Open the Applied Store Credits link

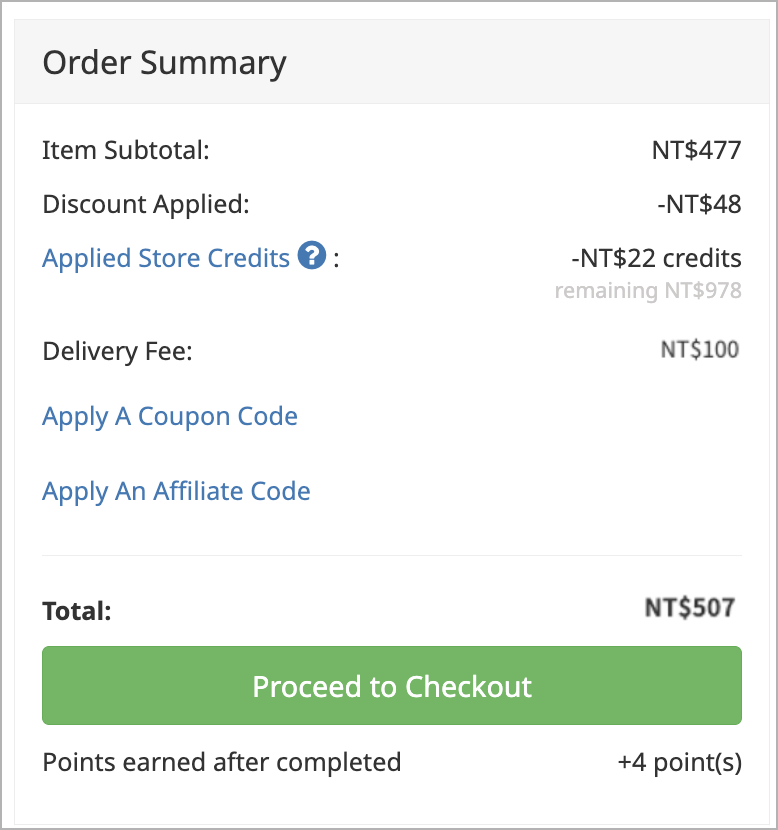[x=166, y=258]
